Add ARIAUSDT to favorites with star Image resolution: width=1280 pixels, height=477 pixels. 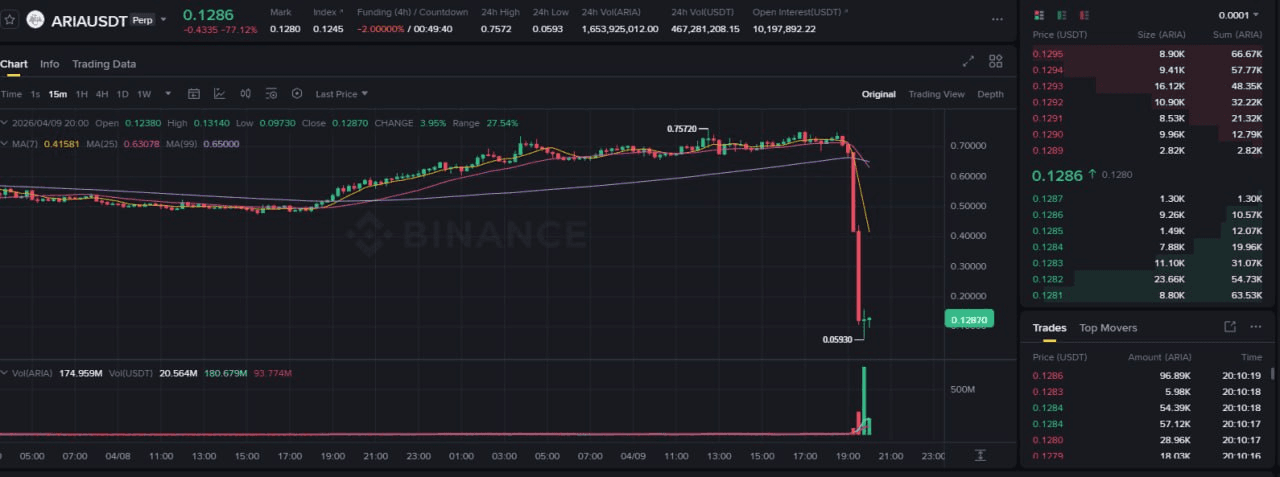coord(10,19)
